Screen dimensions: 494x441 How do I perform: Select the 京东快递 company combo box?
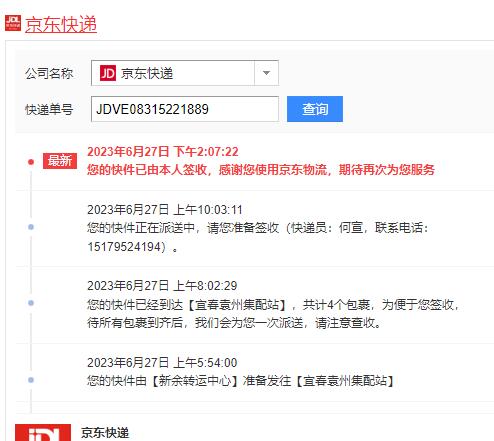coord(185,73)
